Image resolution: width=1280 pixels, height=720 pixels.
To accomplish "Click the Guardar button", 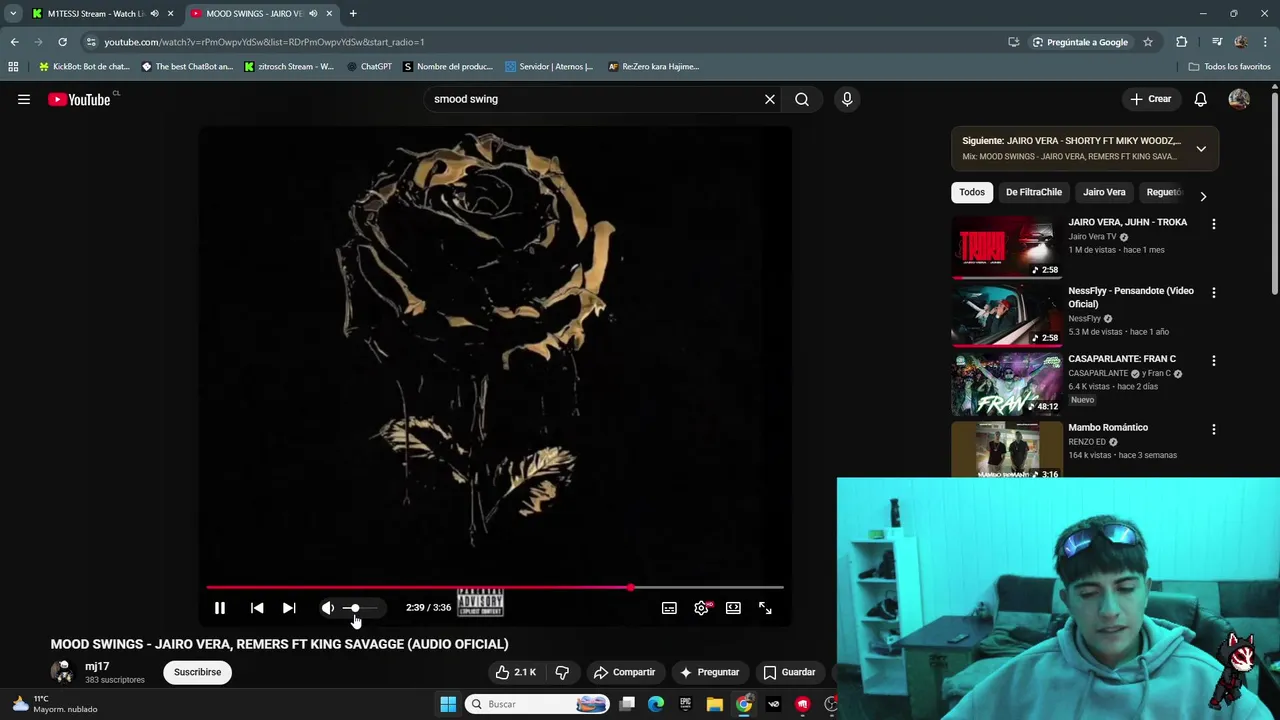I will point(790,672).
